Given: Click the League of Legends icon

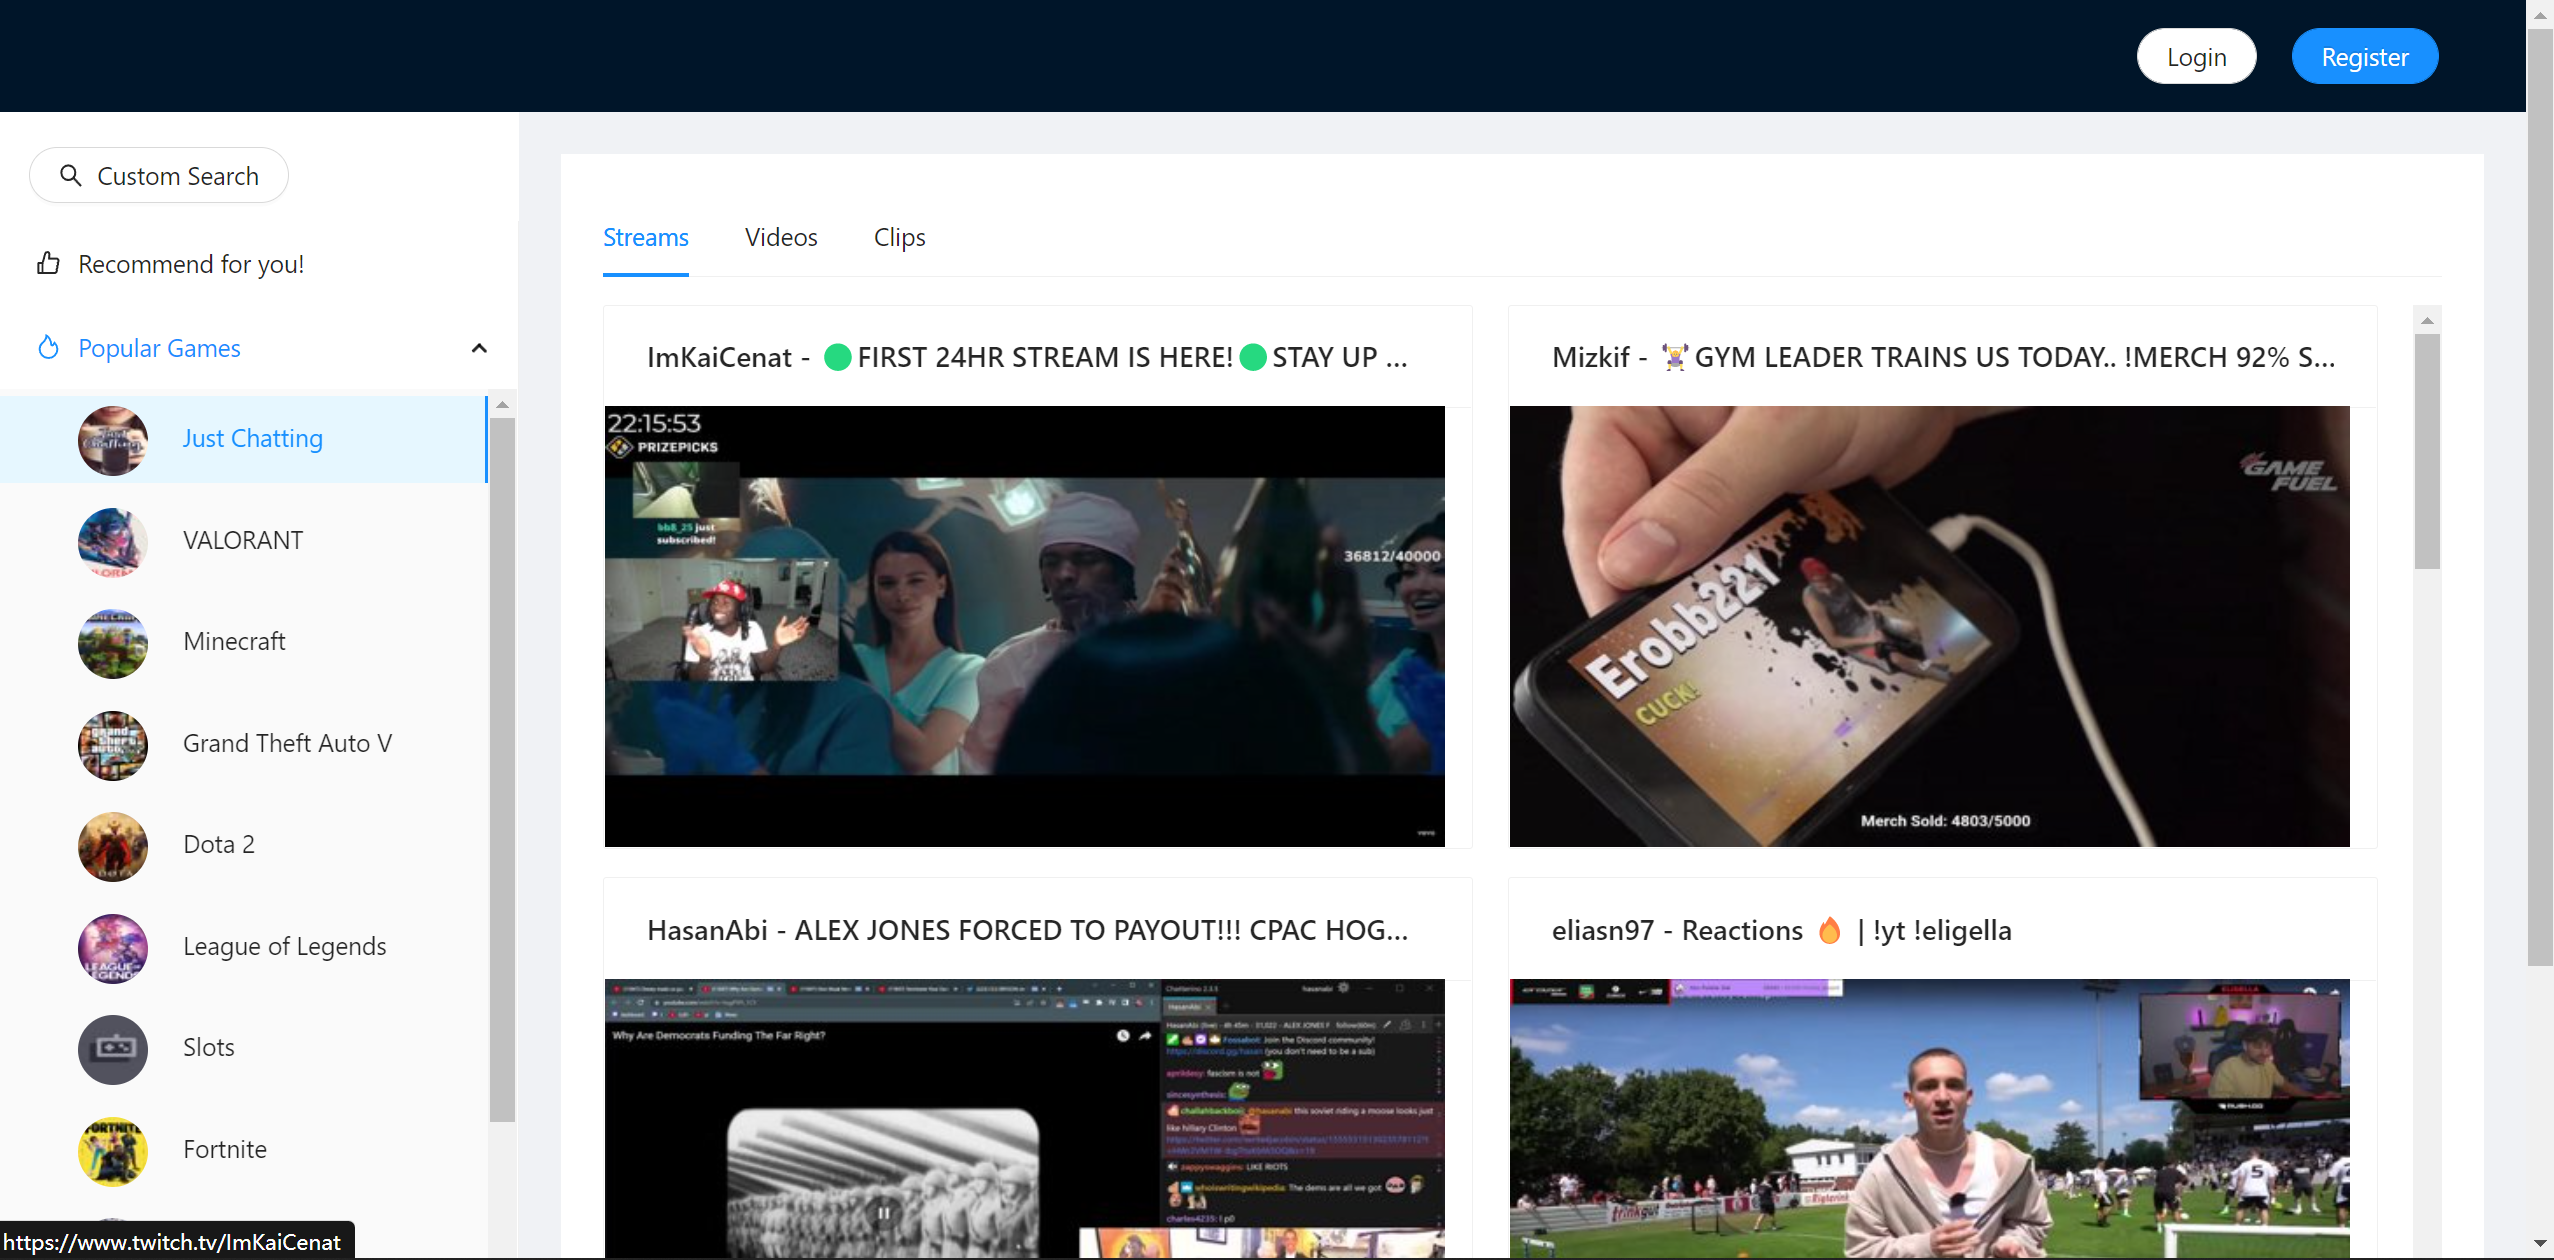Looking at the screenshot, I should tap(113, 948).
